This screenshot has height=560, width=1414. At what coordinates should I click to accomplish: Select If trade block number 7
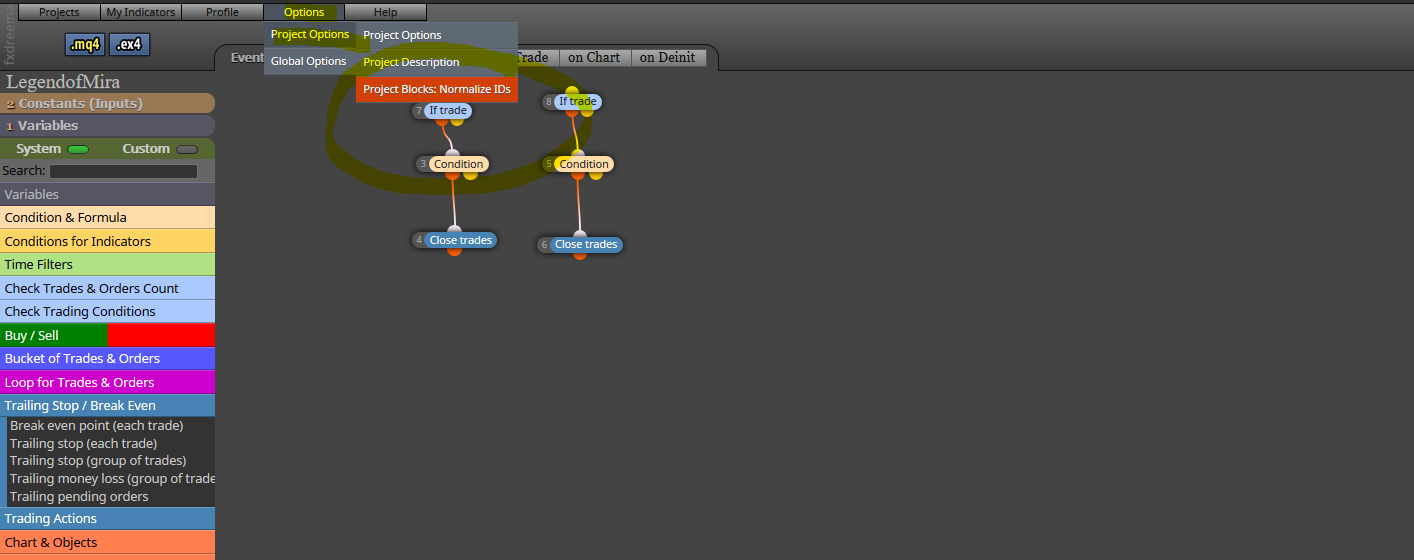tap(448, 110)
